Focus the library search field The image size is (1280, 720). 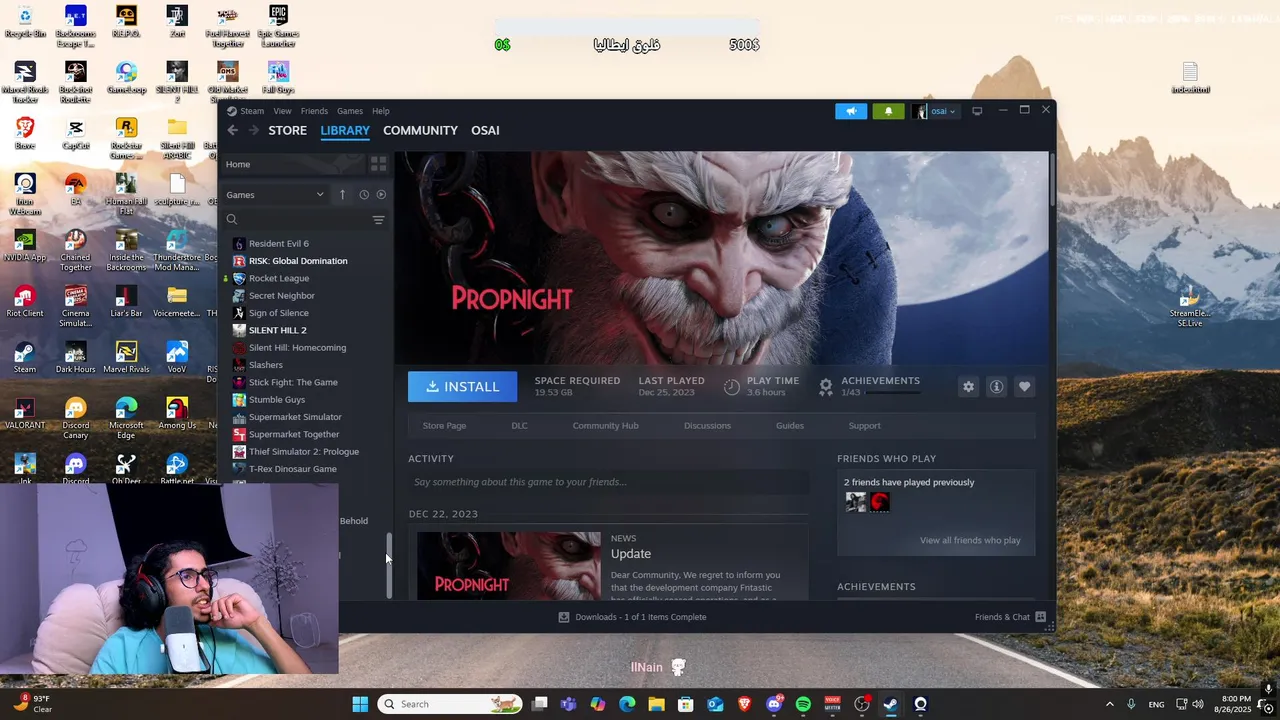[298, 219]
